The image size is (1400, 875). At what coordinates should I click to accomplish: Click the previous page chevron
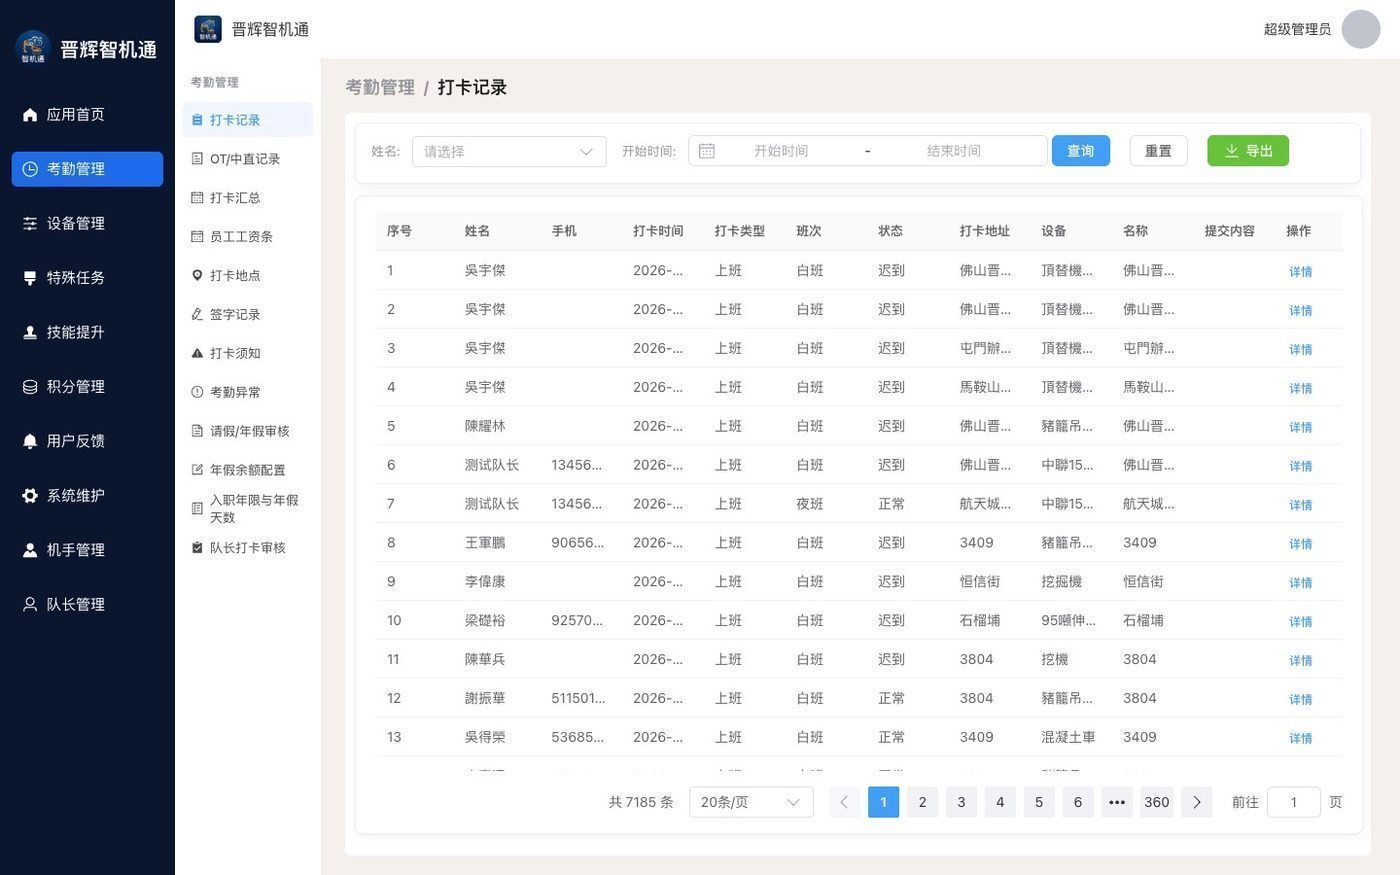[x=844, y=802]
